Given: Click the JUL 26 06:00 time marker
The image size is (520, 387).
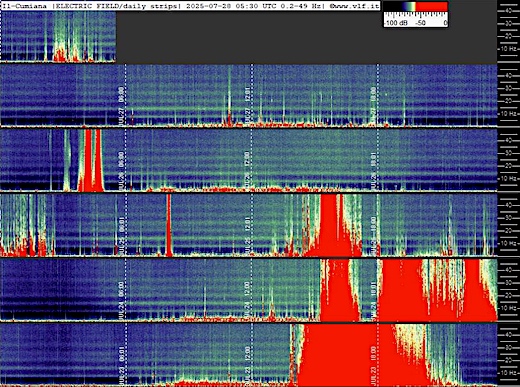Looking at the screenshot, I should pyautogui.click(x=121, y=171).
